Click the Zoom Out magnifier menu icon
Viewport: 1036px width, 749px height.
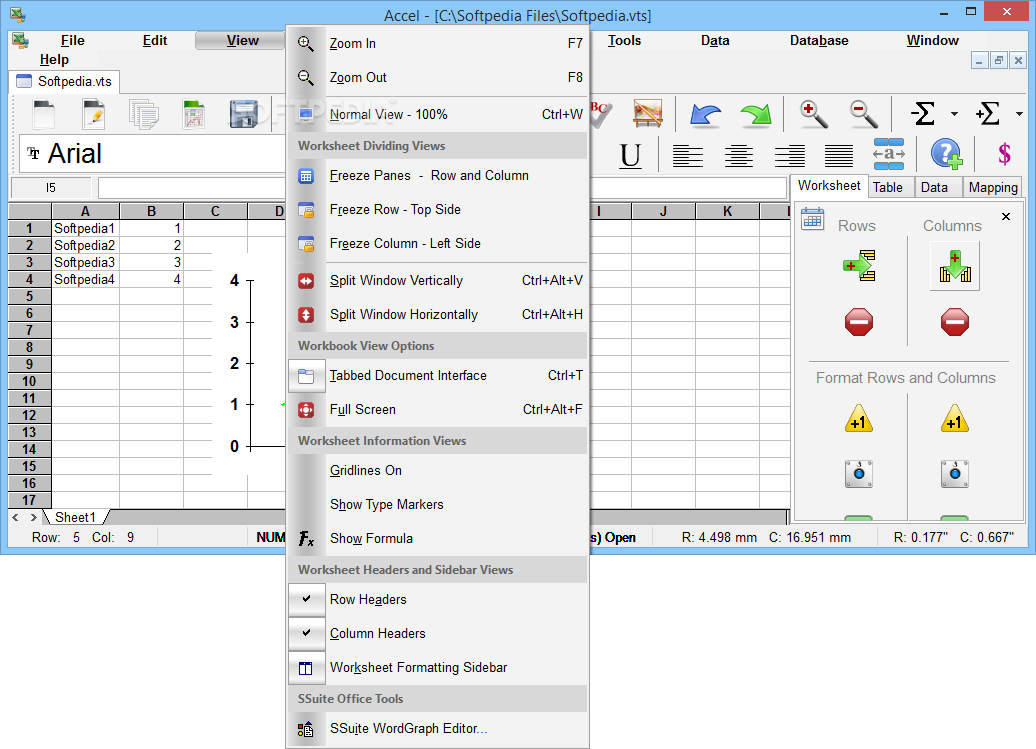[305, 77]
